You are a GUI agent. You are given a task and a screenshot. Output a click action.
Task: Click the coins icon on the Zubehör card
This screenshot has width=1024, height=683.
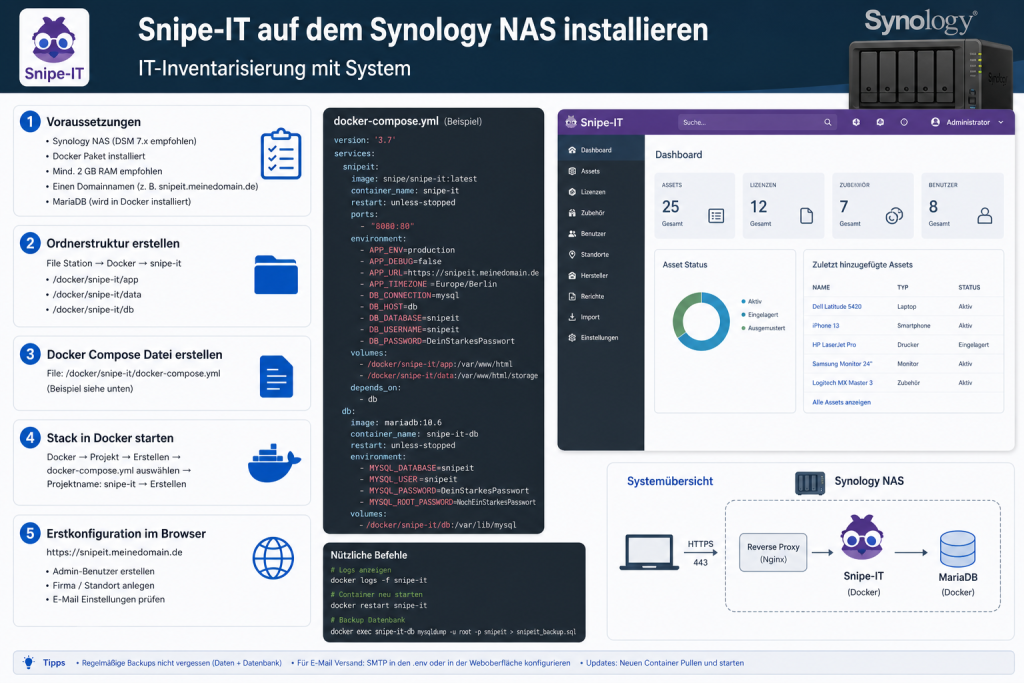894,216
